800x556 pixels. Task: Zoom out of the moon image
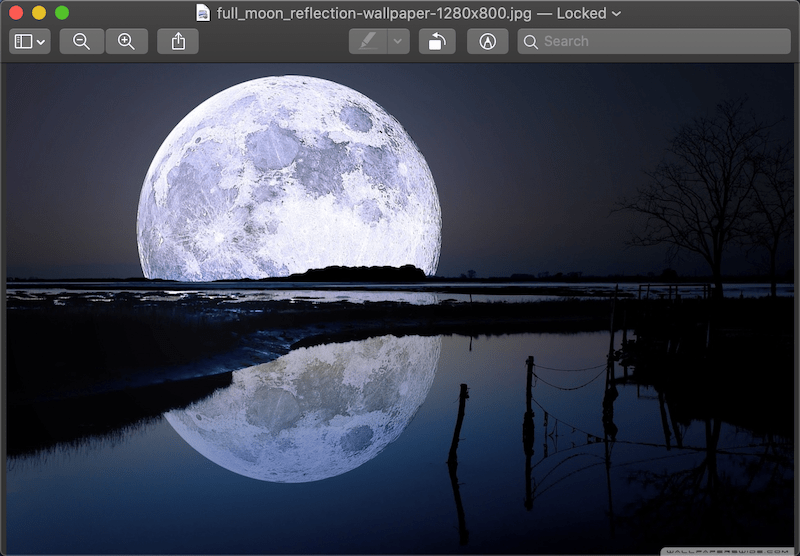tap(81, 41)
